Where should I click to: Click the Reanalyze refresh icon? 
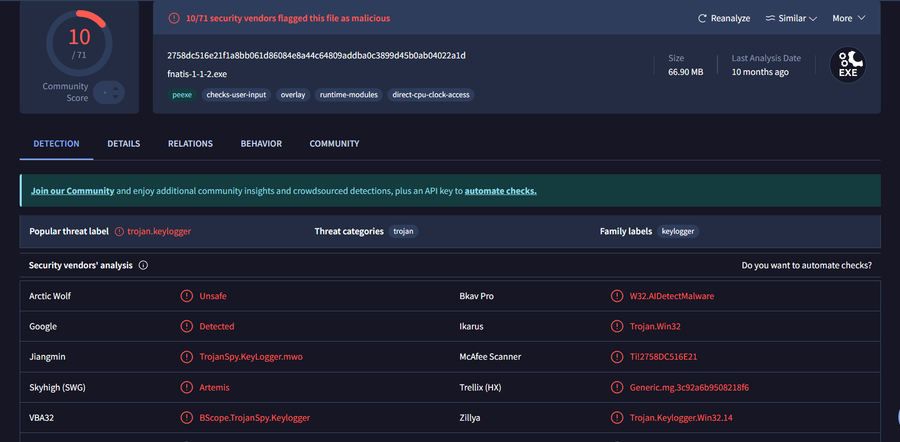(x=703, y=18)
